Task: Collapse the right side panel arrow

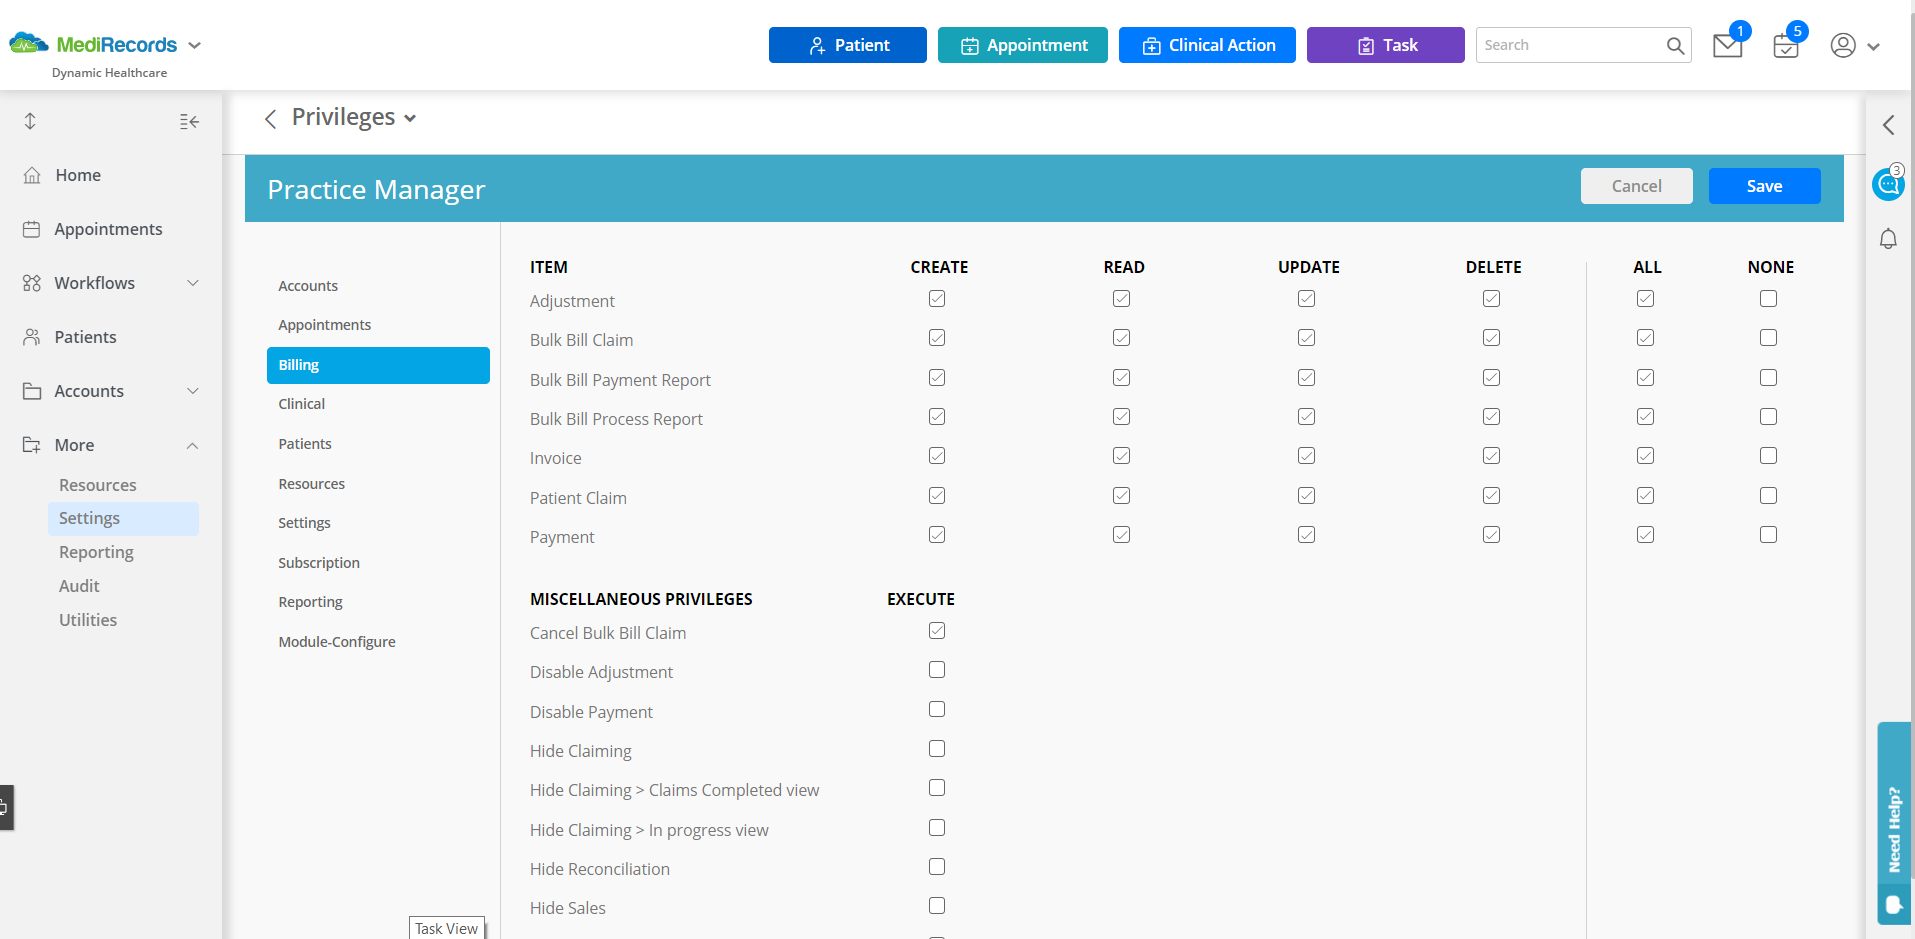Action: [x=1888, y=125]
